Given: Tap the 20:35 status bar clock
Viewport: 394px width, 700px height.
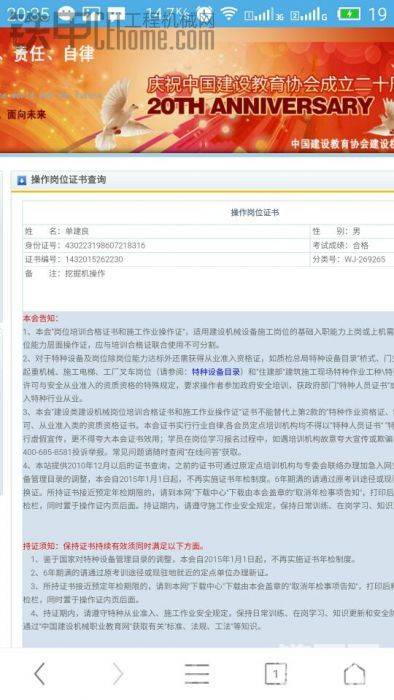Looking at the screenshot, I should click(x=28, y=14).
